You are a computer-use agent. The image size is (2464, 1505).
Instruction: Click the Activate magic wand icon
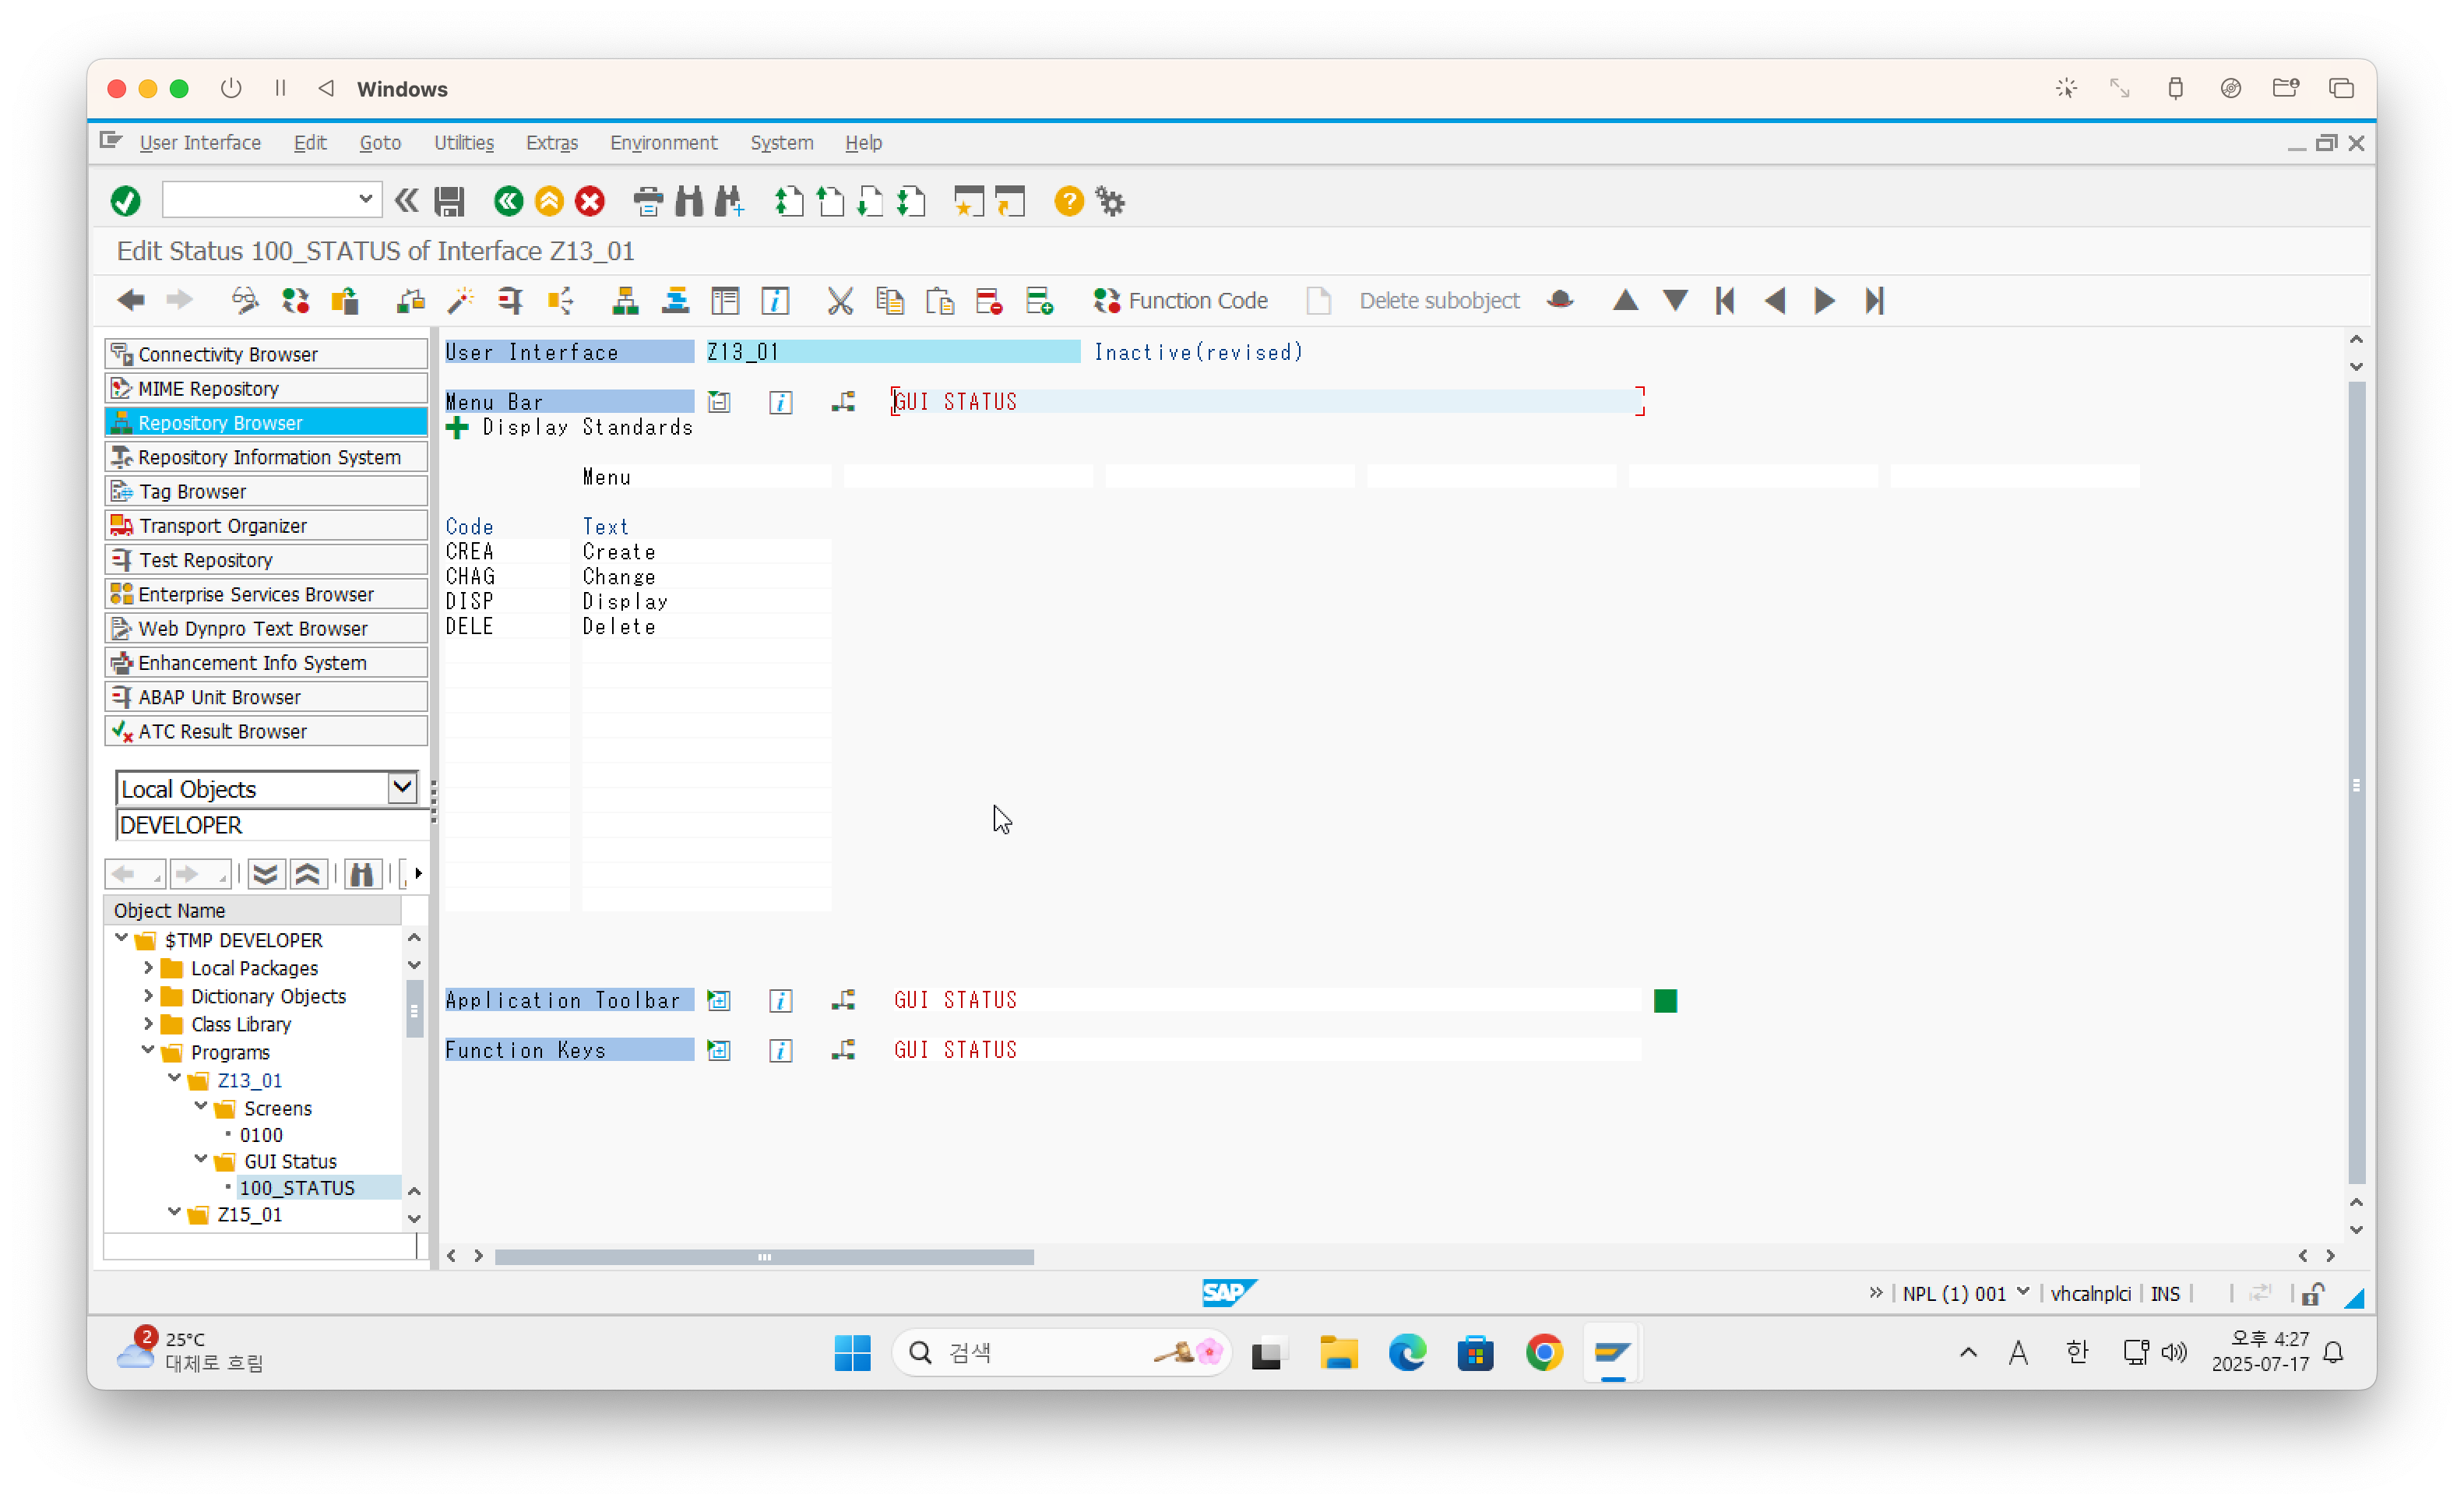[x=460, y=300]
